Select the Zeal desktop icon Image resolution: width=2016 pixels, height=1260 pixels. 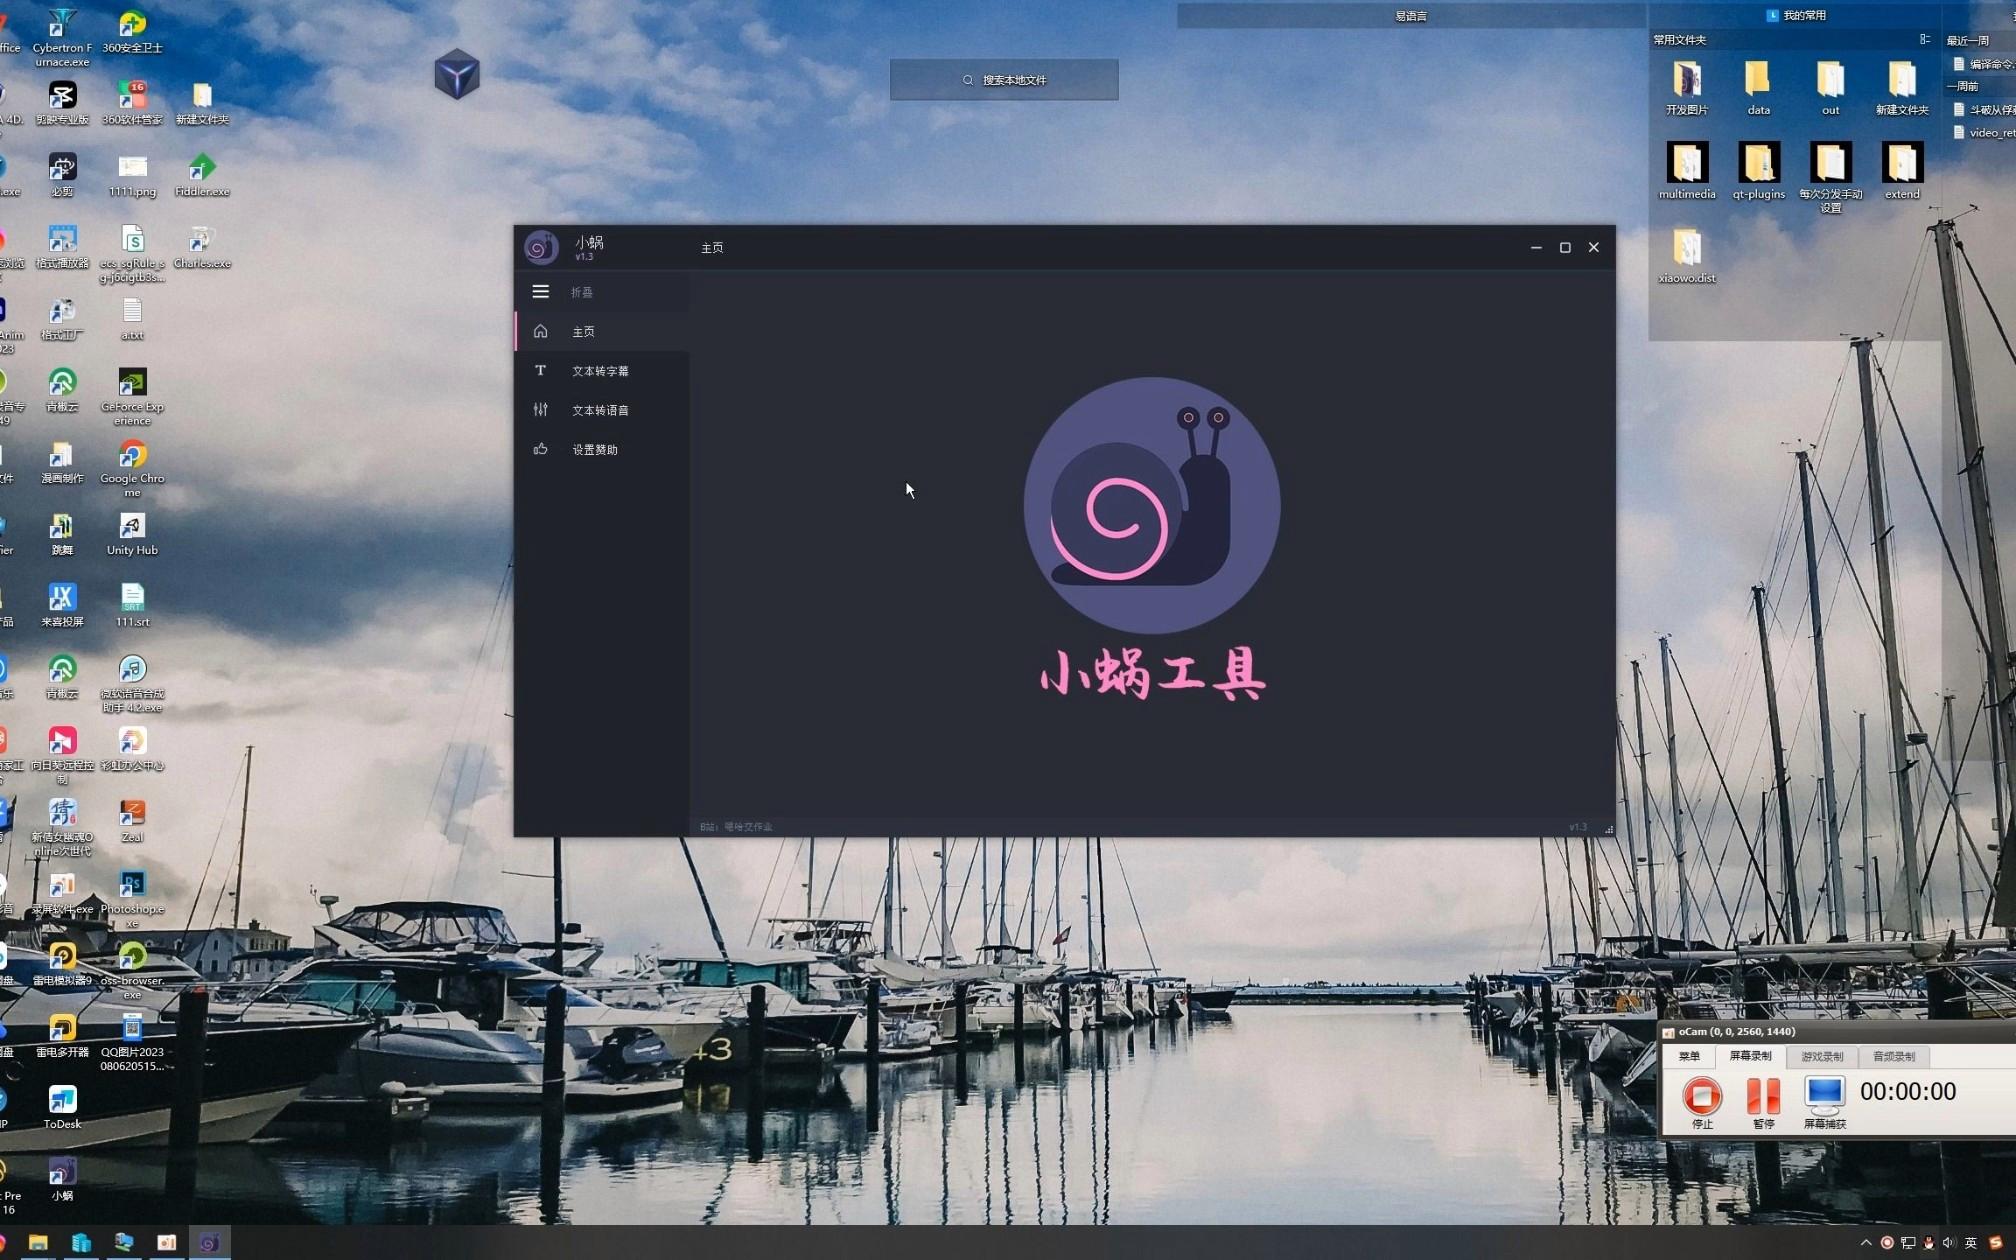[x=132, y=821]
